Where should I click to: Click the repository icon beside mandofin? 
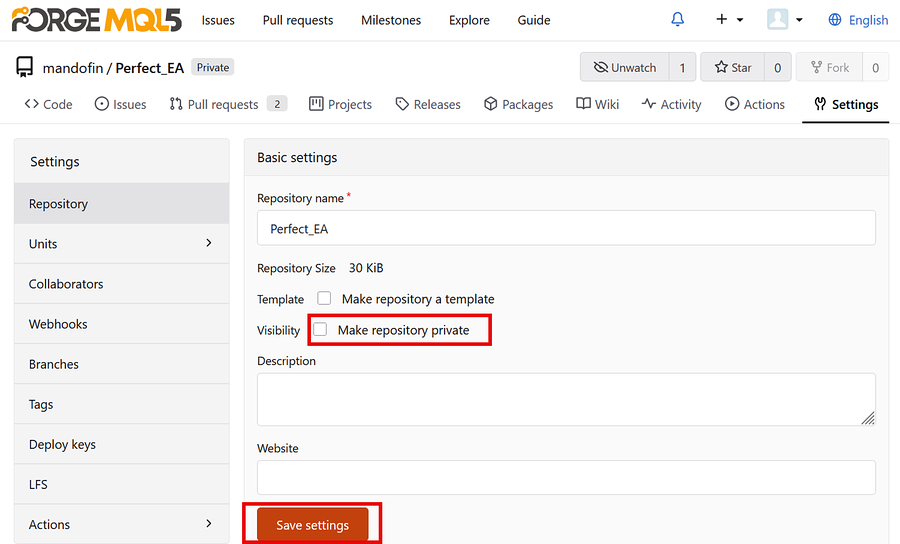tap(24, 67)
